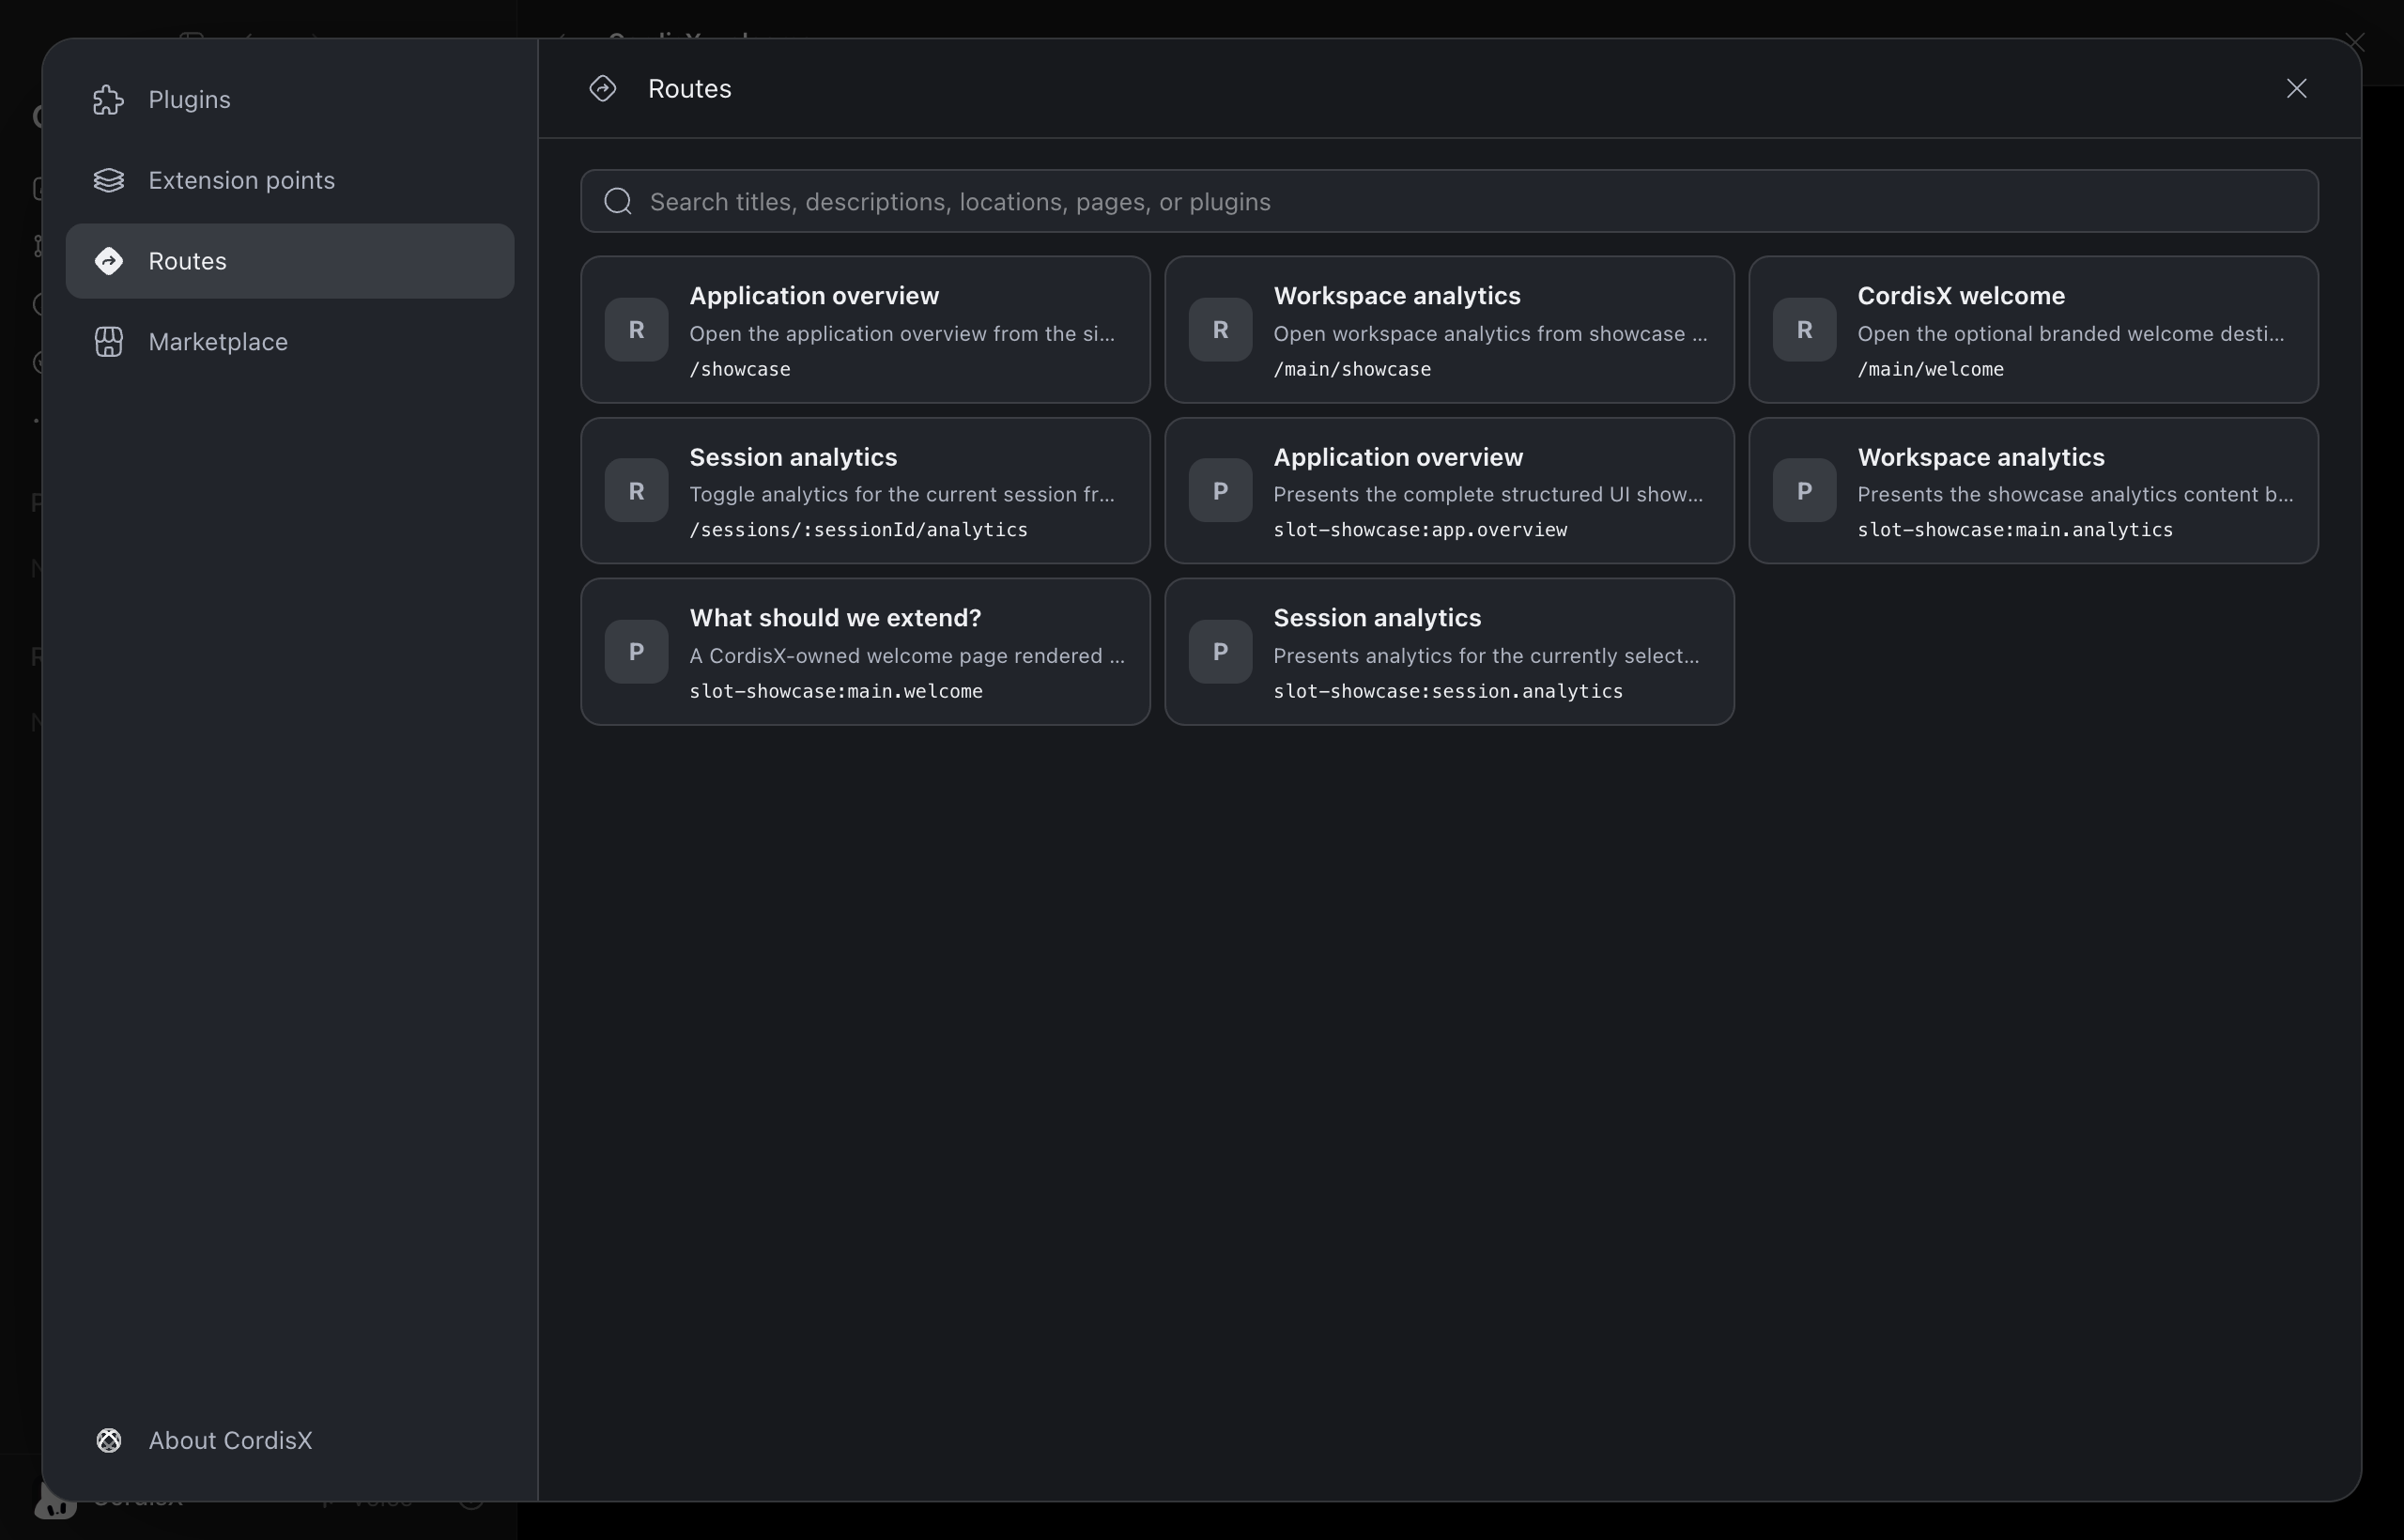This screenshot has width=2404, height=1540.
Task: Click the R badge on /sessions/:sessionId/analytics card
Action: click(x=636, y=491)
